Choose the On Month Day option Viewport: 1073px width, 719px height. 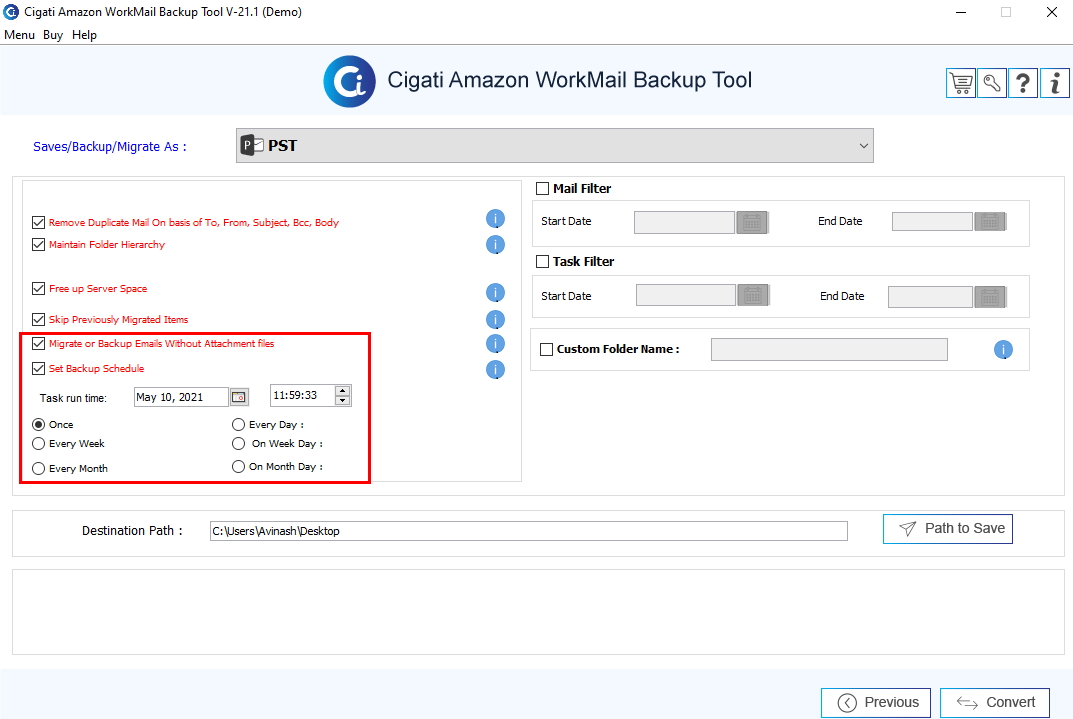point(238,467)
